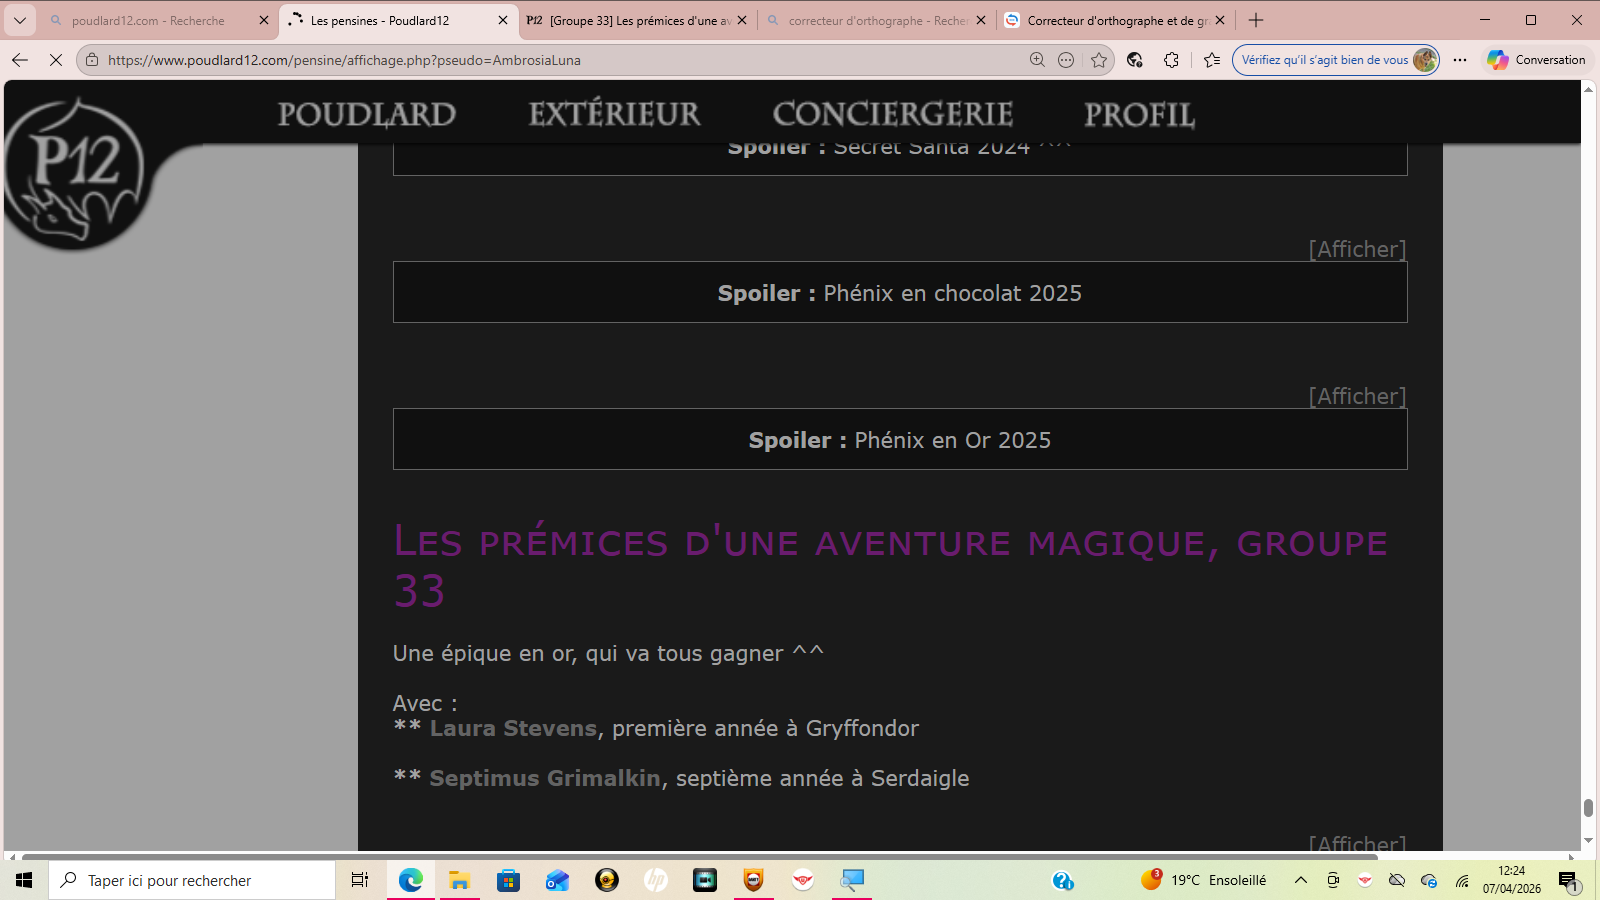1600x900 pixels.
Task: Click the Secret Santa 2024 spoiler box
Action: coord(900,158)
